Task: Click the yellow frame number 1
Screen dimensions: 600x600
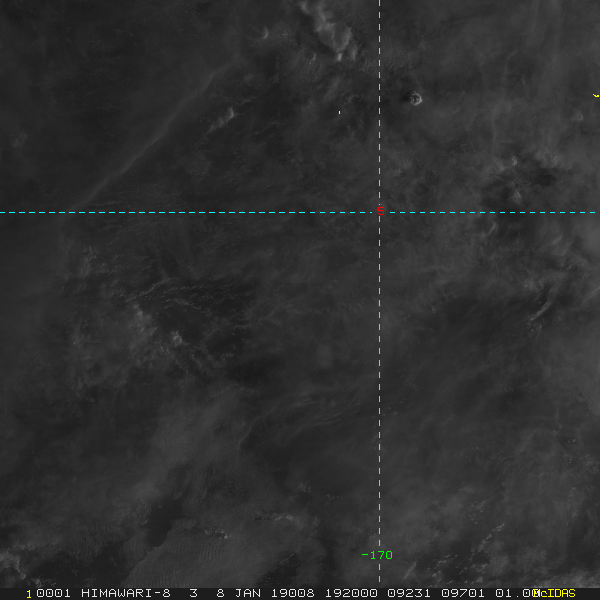Action: 29,594
